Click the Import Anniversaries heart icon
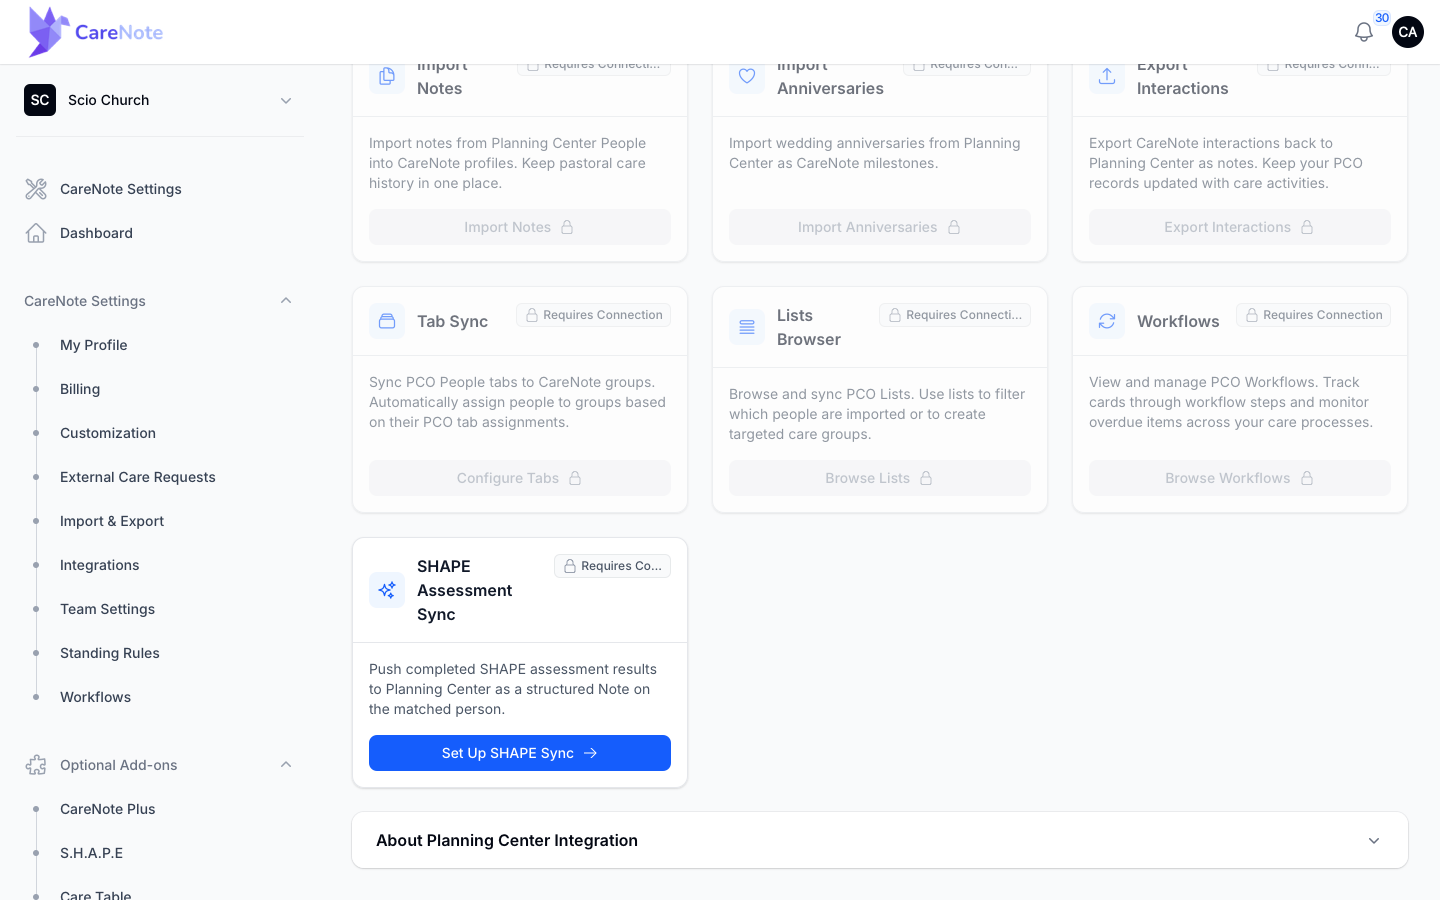 click(747, 77)
